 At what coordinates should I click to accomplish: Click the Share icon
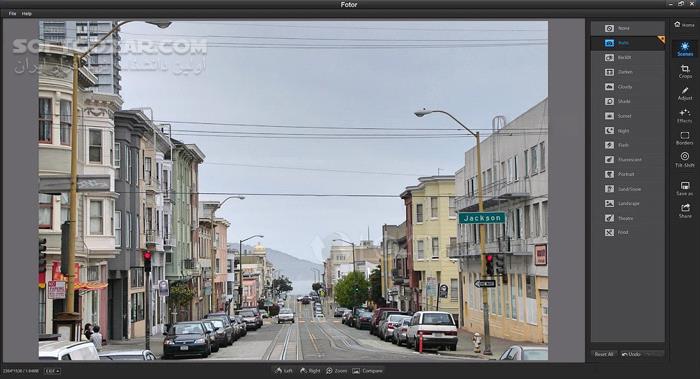click(685, 211)
